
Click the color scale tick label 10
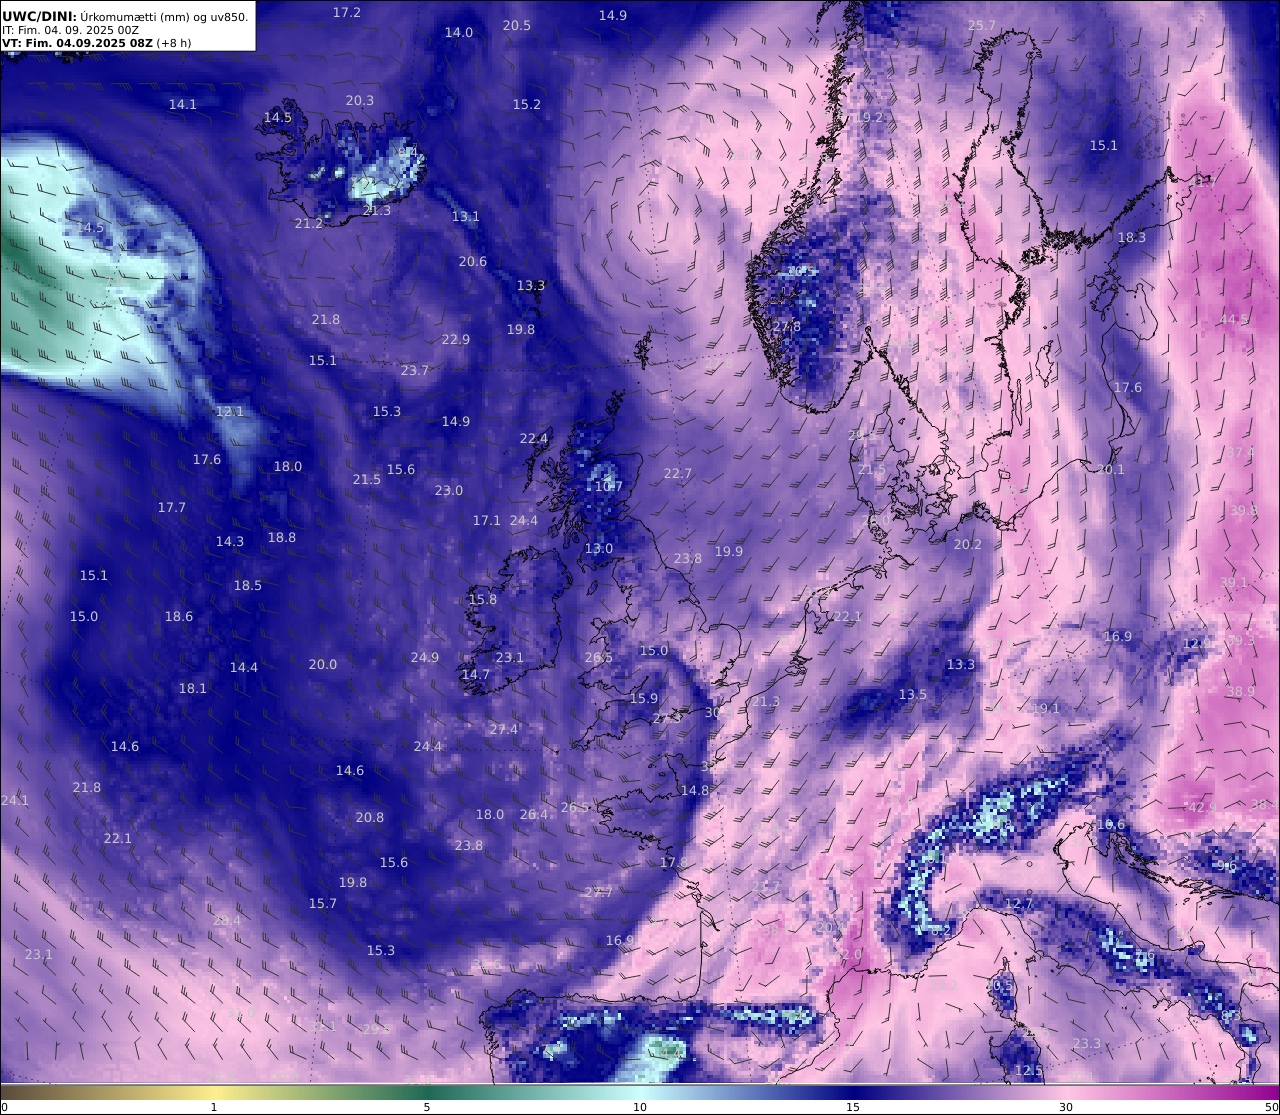(x=640, y=1107)
